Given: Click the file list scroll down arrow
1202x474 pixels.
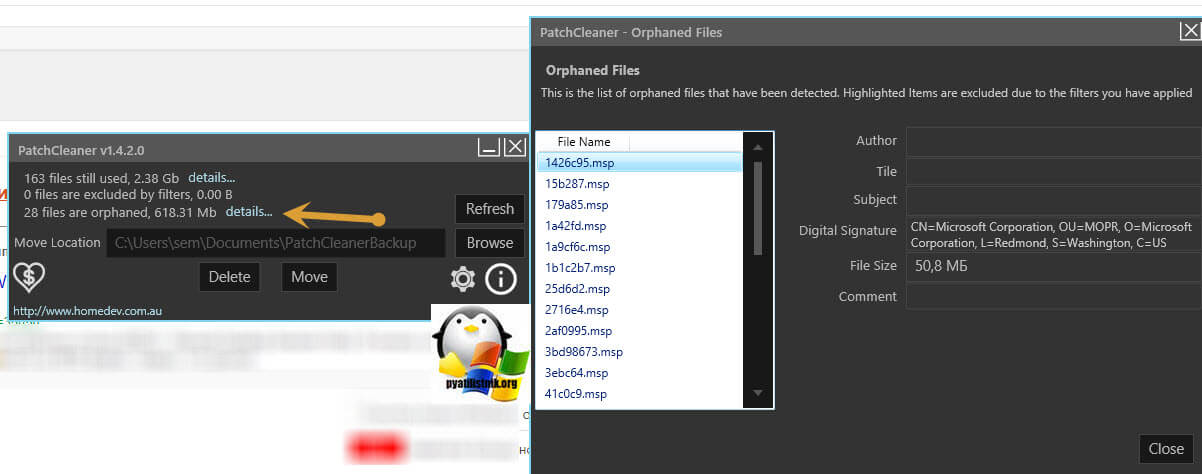Looking at the screenshot, I should pyautogui.click(x=758, y=393).
